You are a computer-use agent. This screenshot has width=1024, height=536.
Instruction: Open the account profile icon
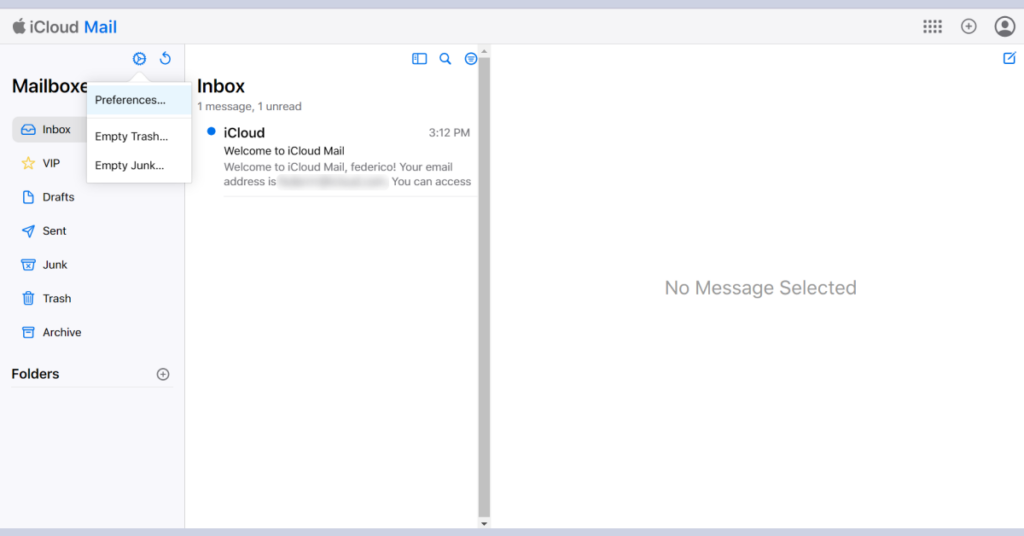pyautogui.click(x=1004, y=27)
